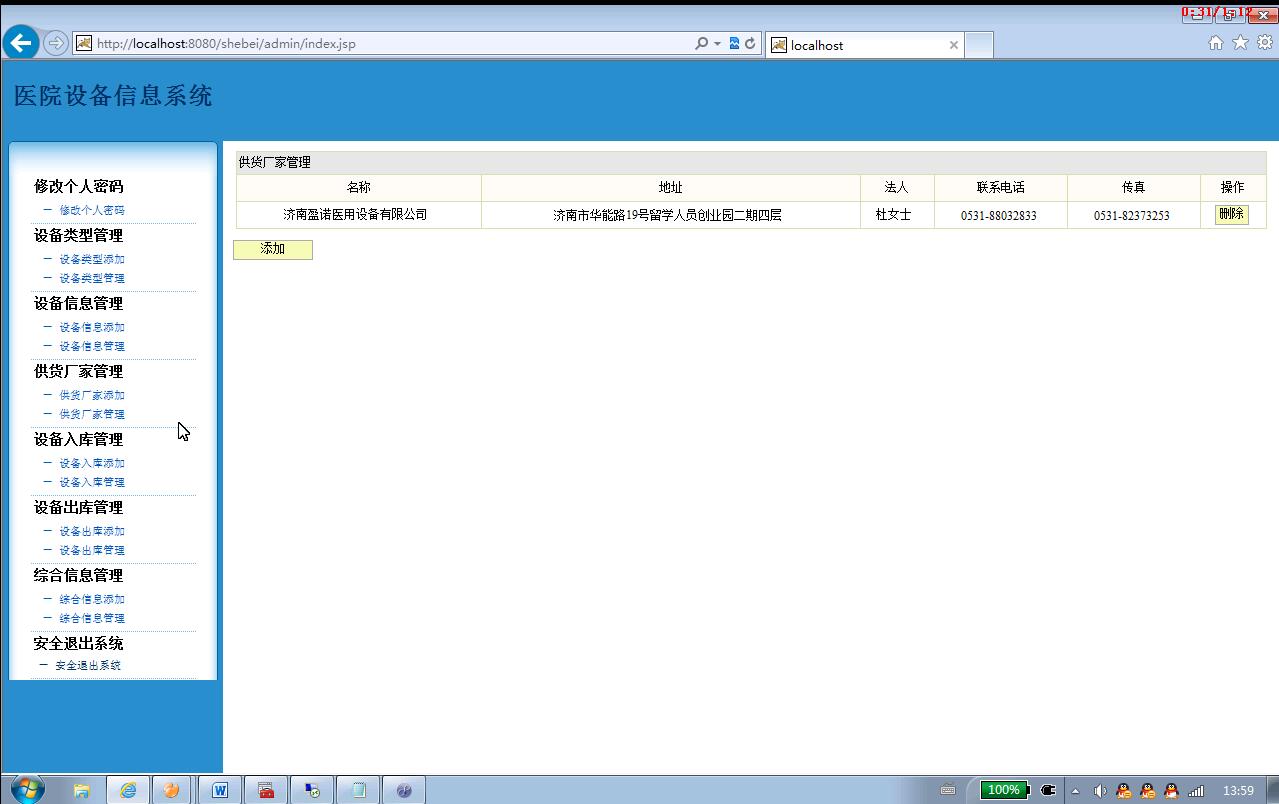Open the volume speaker tray icon

point(1100,790)
